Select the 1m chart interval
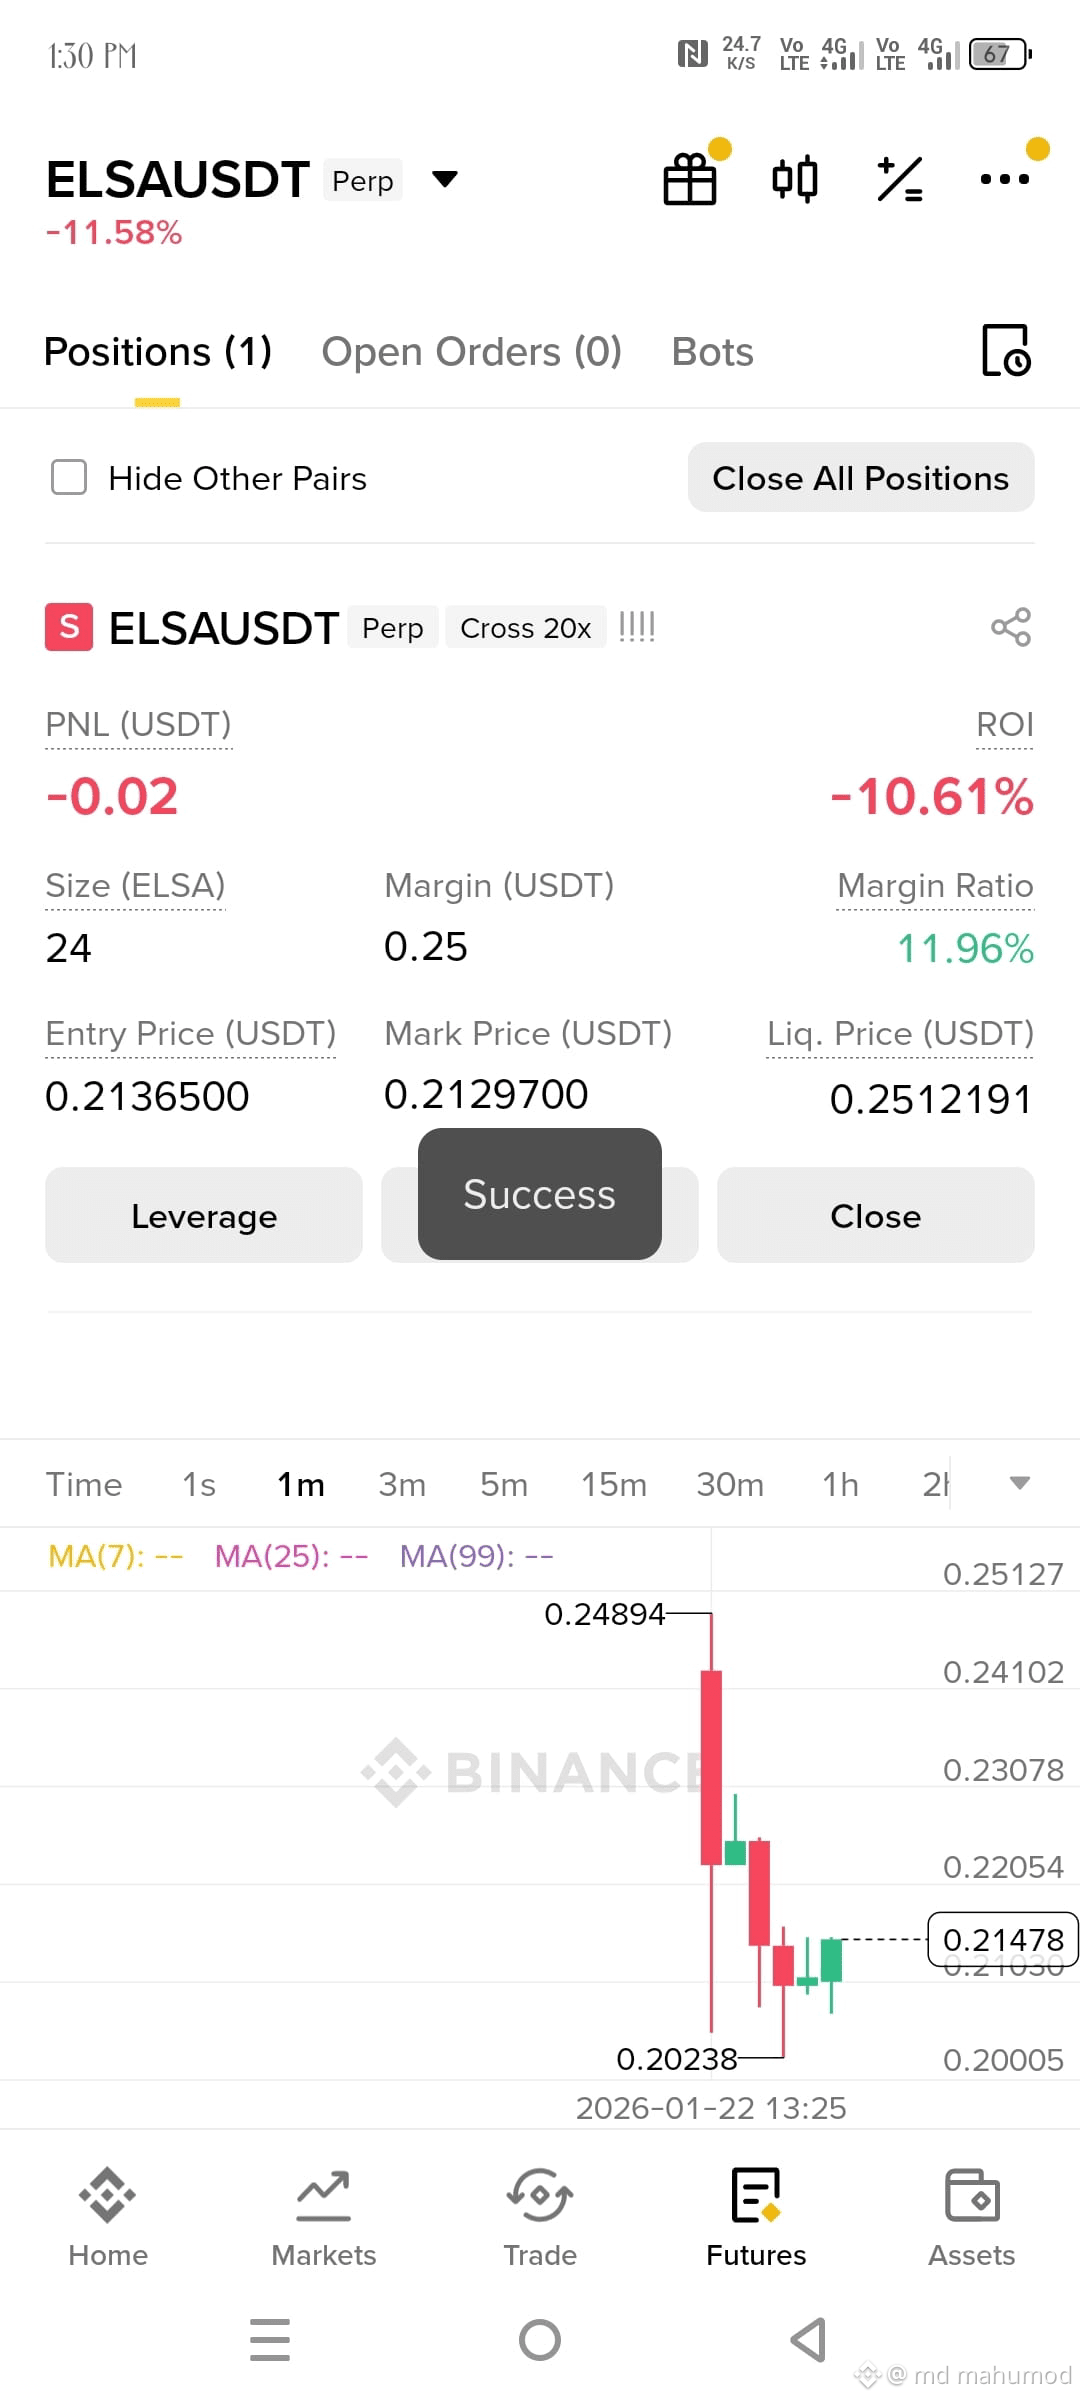The height and width of the screenshot is (2400, 1080). 301,1485
